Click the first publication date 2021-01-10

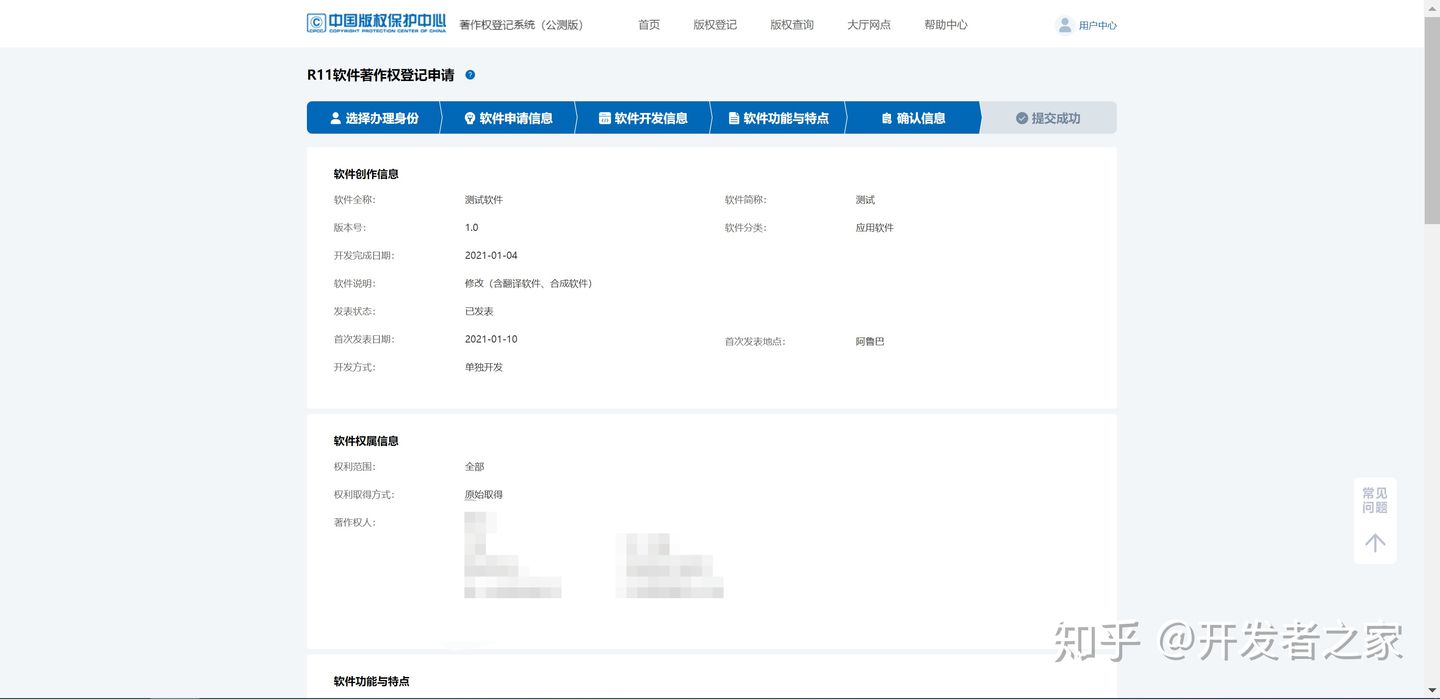[x=491, y=340]
